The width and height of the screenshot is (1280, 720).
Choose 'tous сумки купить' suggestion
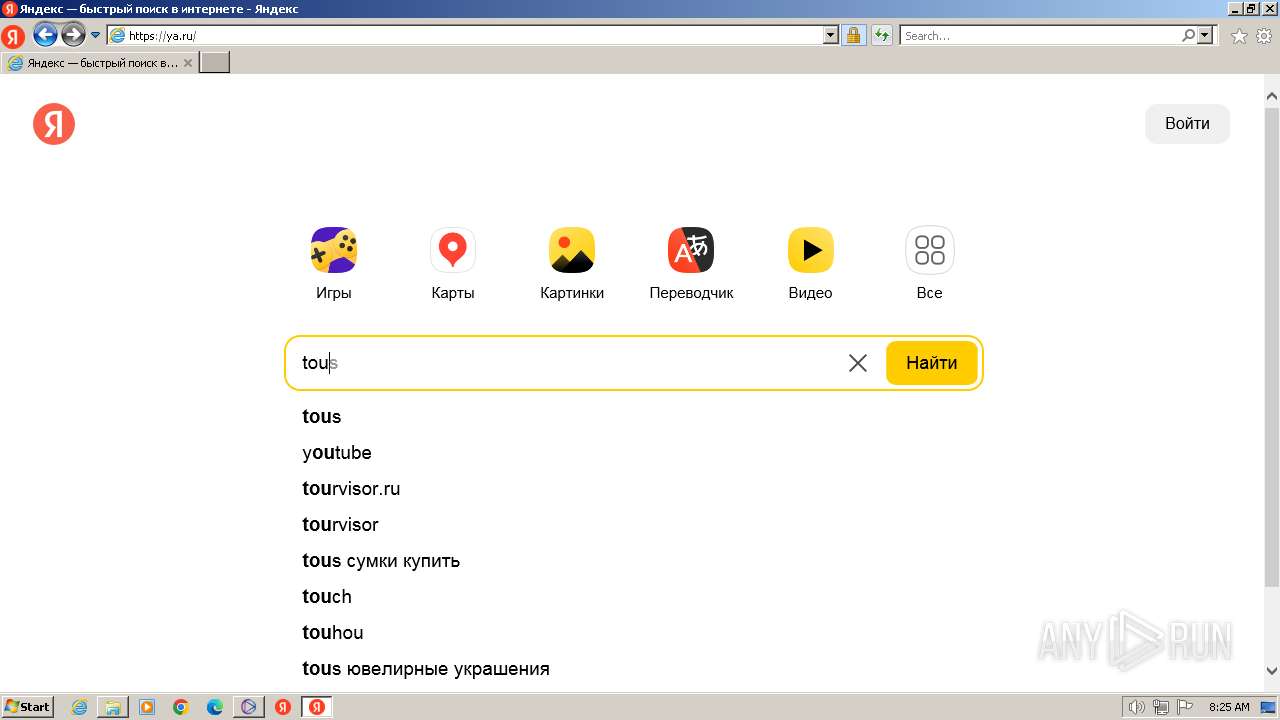point(381,561)
